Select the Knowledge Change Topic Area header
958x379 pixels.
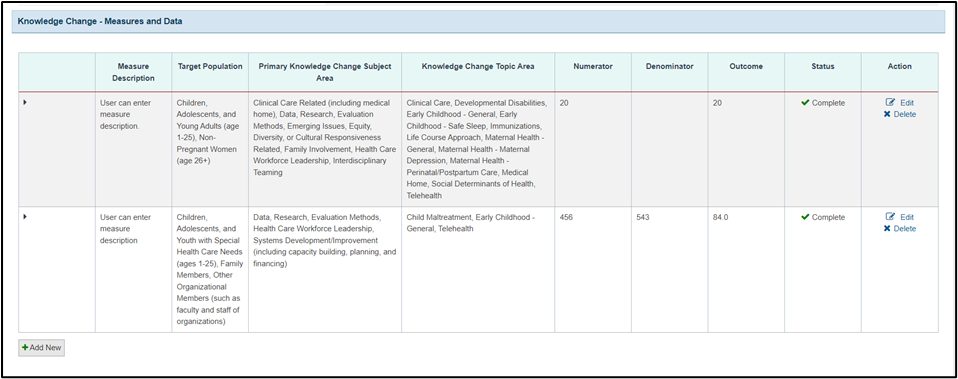tap(478, 67)
